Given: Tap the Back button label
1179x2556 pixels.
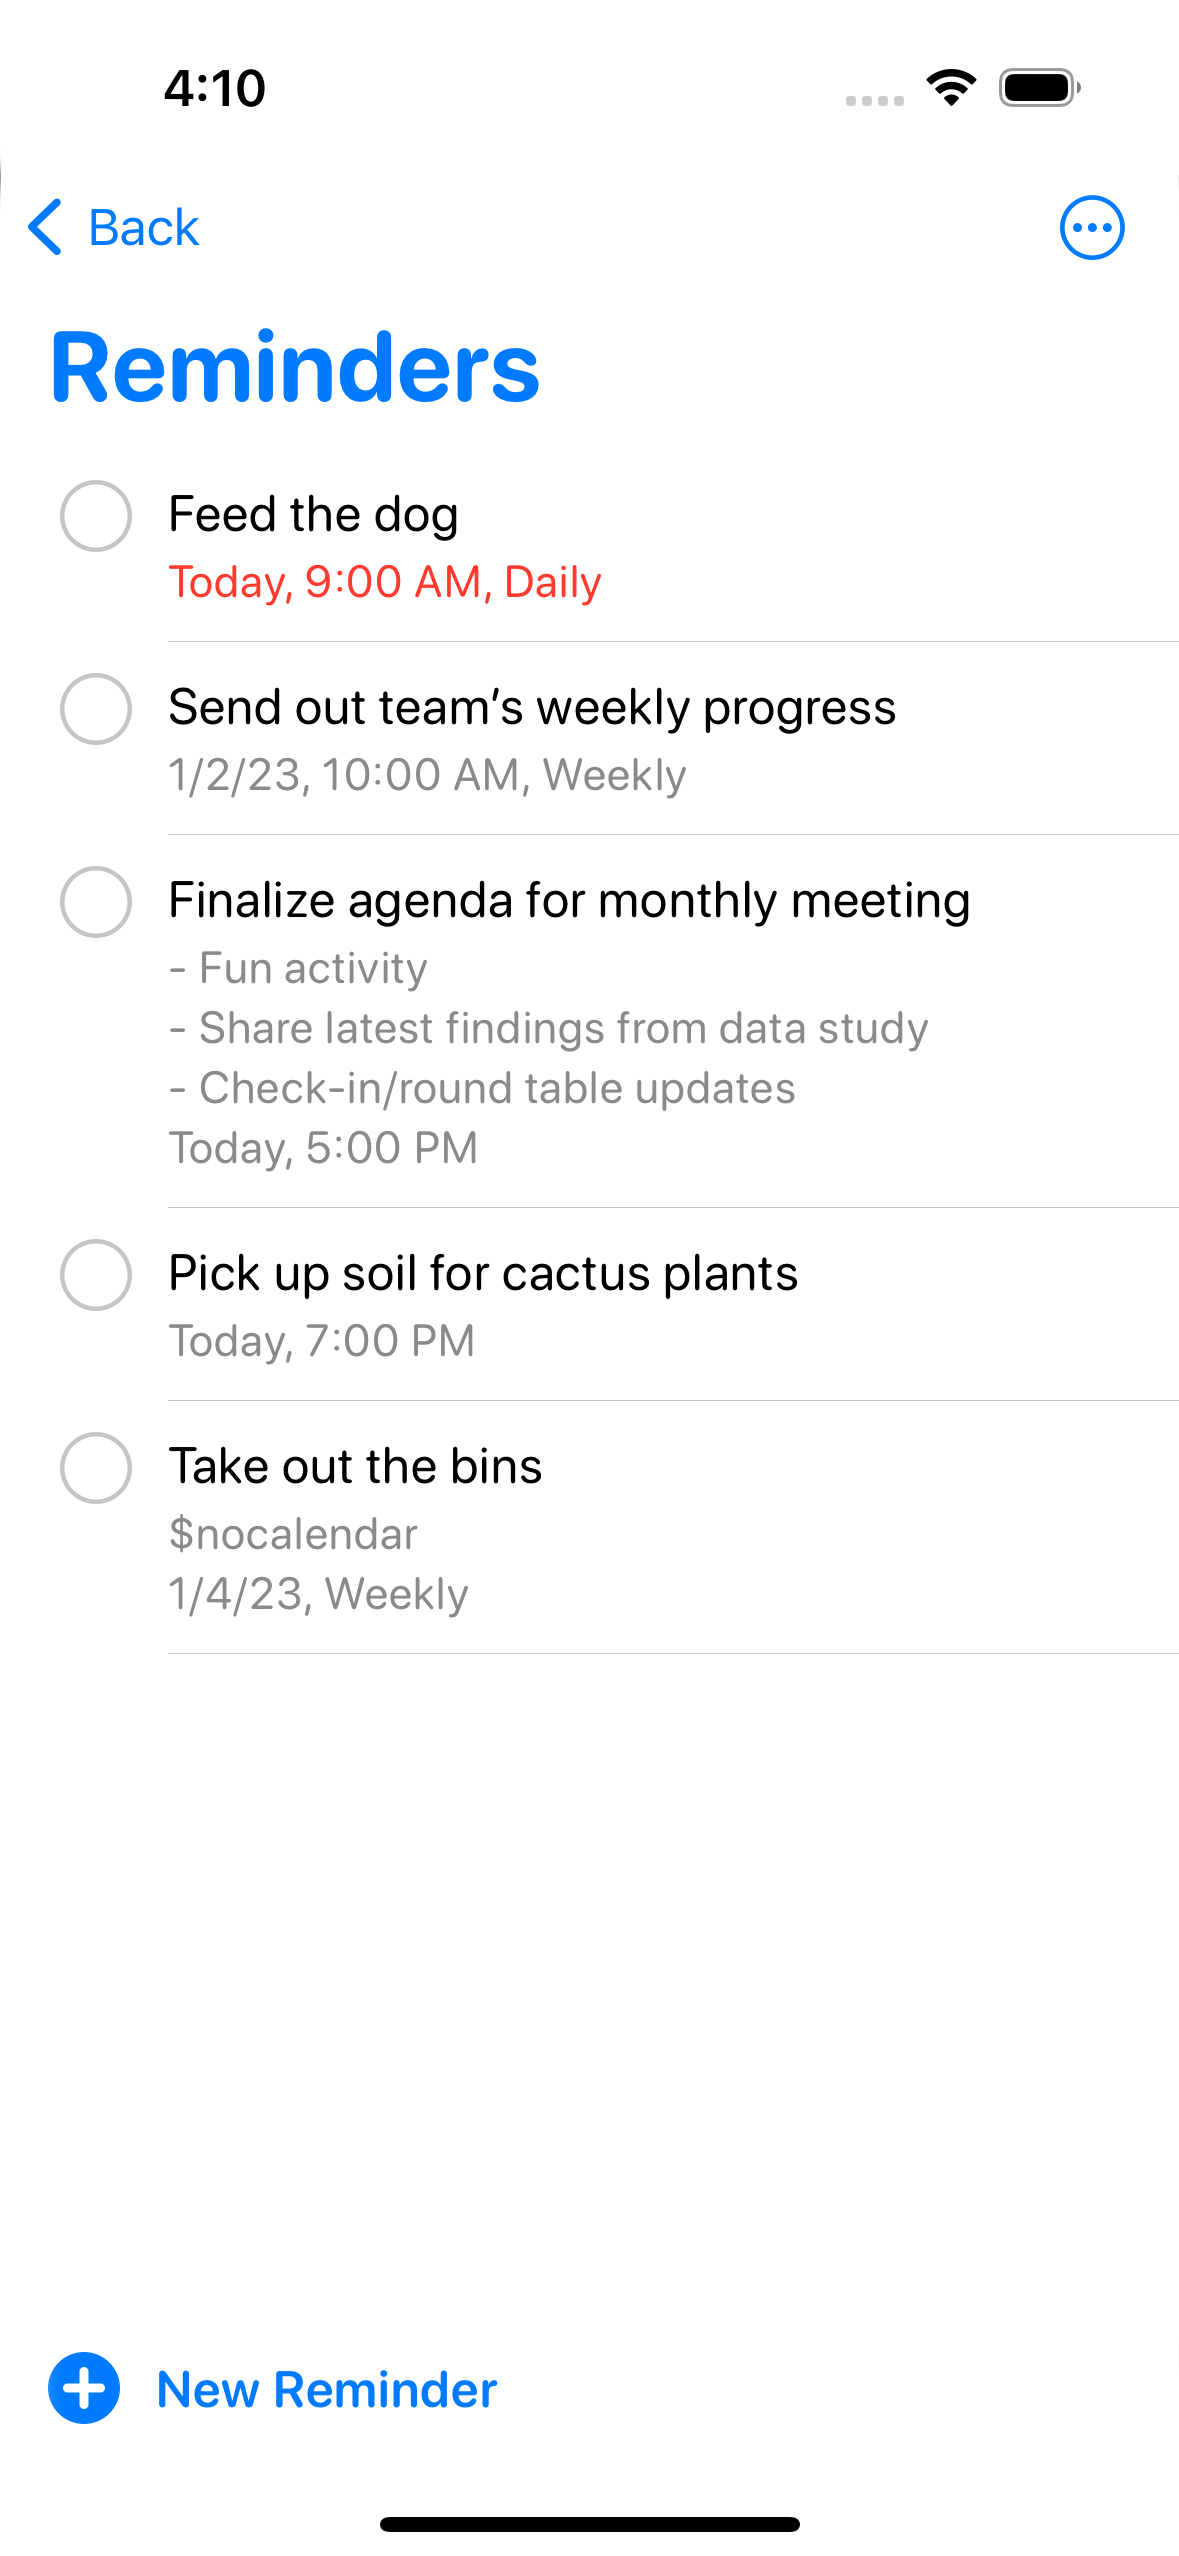Looking at the screenshot, I should (144, 228).
